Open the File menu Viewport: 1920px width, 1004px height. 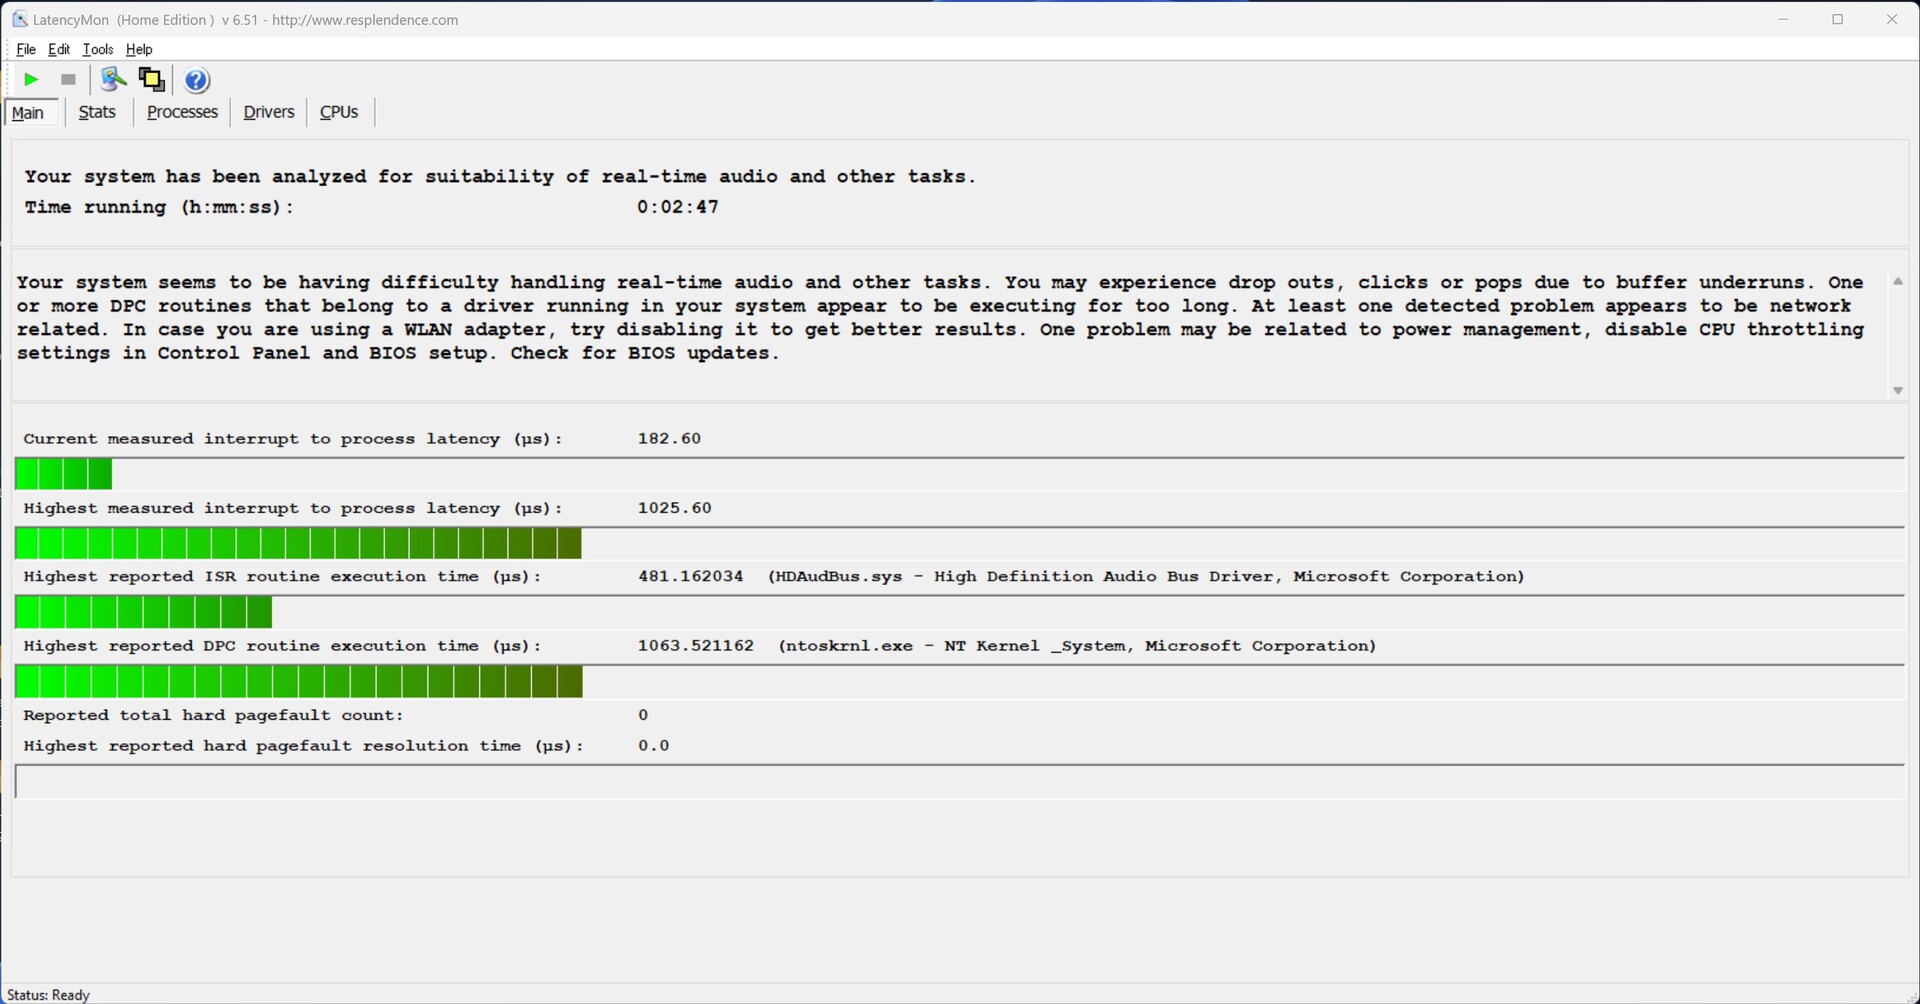[26, 49]
